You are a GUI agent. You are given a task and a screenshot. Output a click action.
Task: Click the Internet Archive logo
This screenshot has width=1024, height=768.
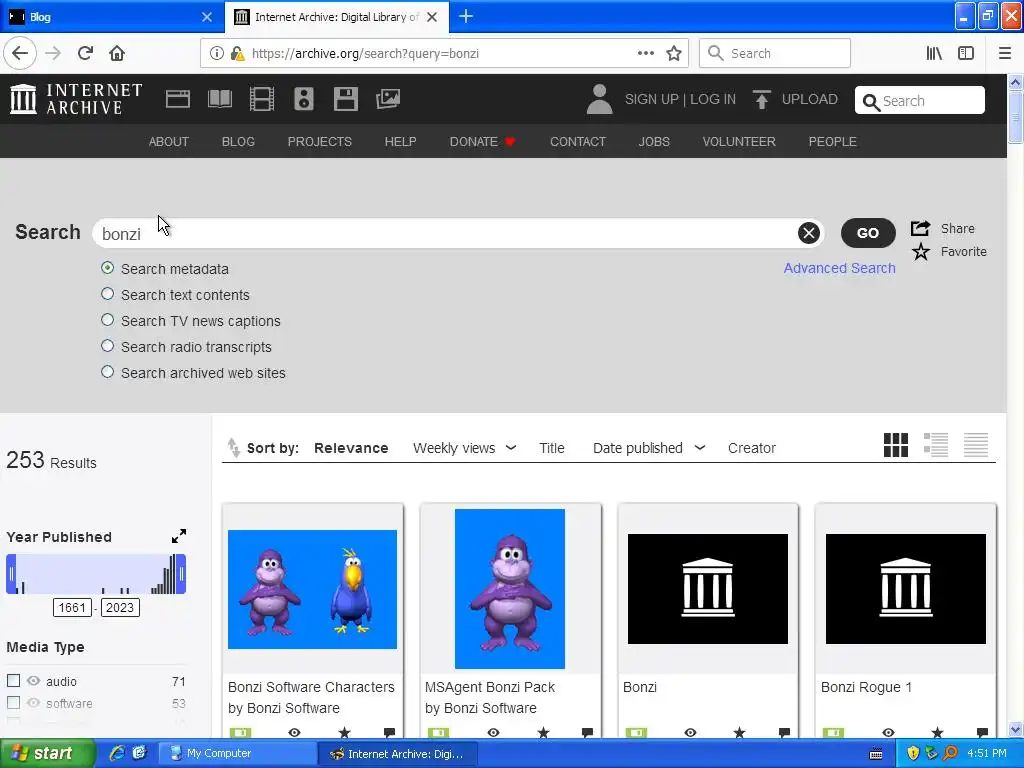pos(76,99)
